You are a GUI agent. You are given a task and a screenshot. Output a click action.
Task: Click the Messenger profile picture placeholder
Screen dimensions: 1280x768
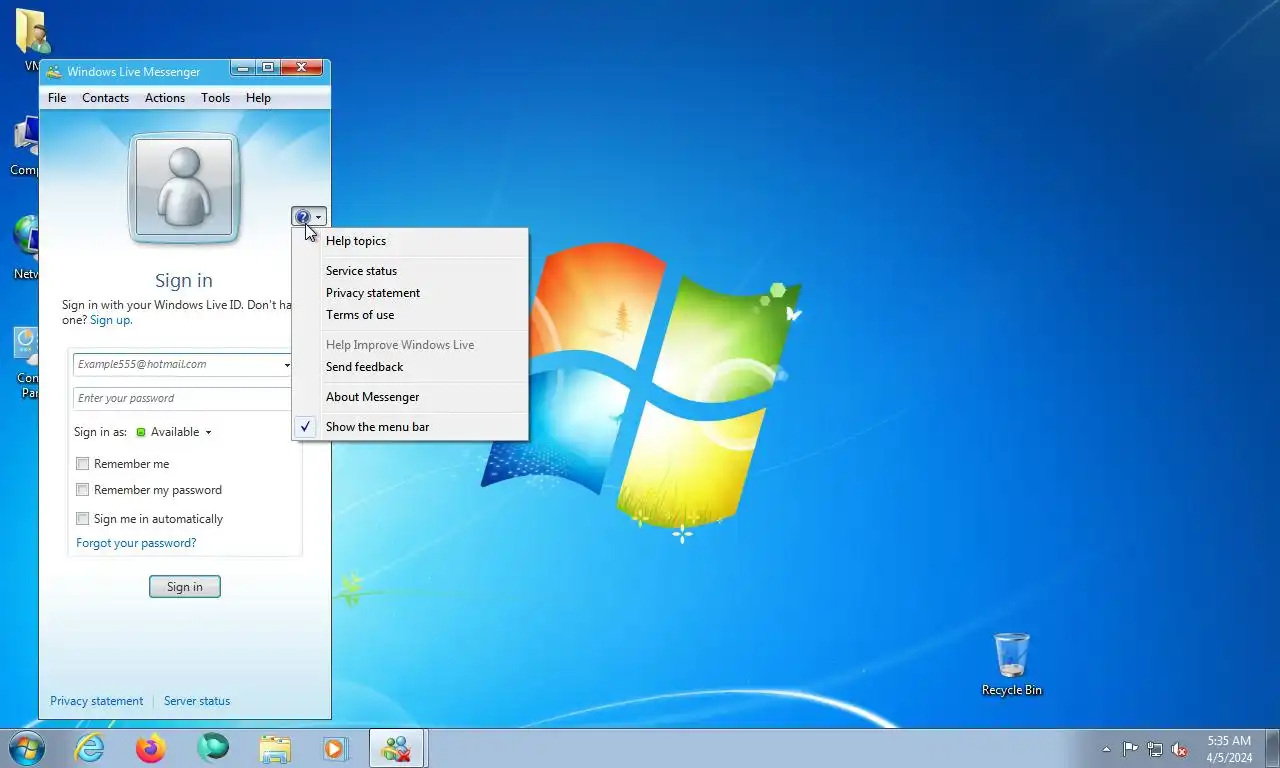click(184, 188)
